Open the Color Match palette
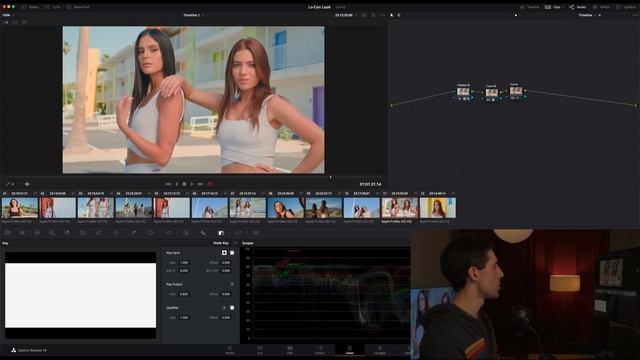Viewport: 640px width, 360px height. pos(22,233)
